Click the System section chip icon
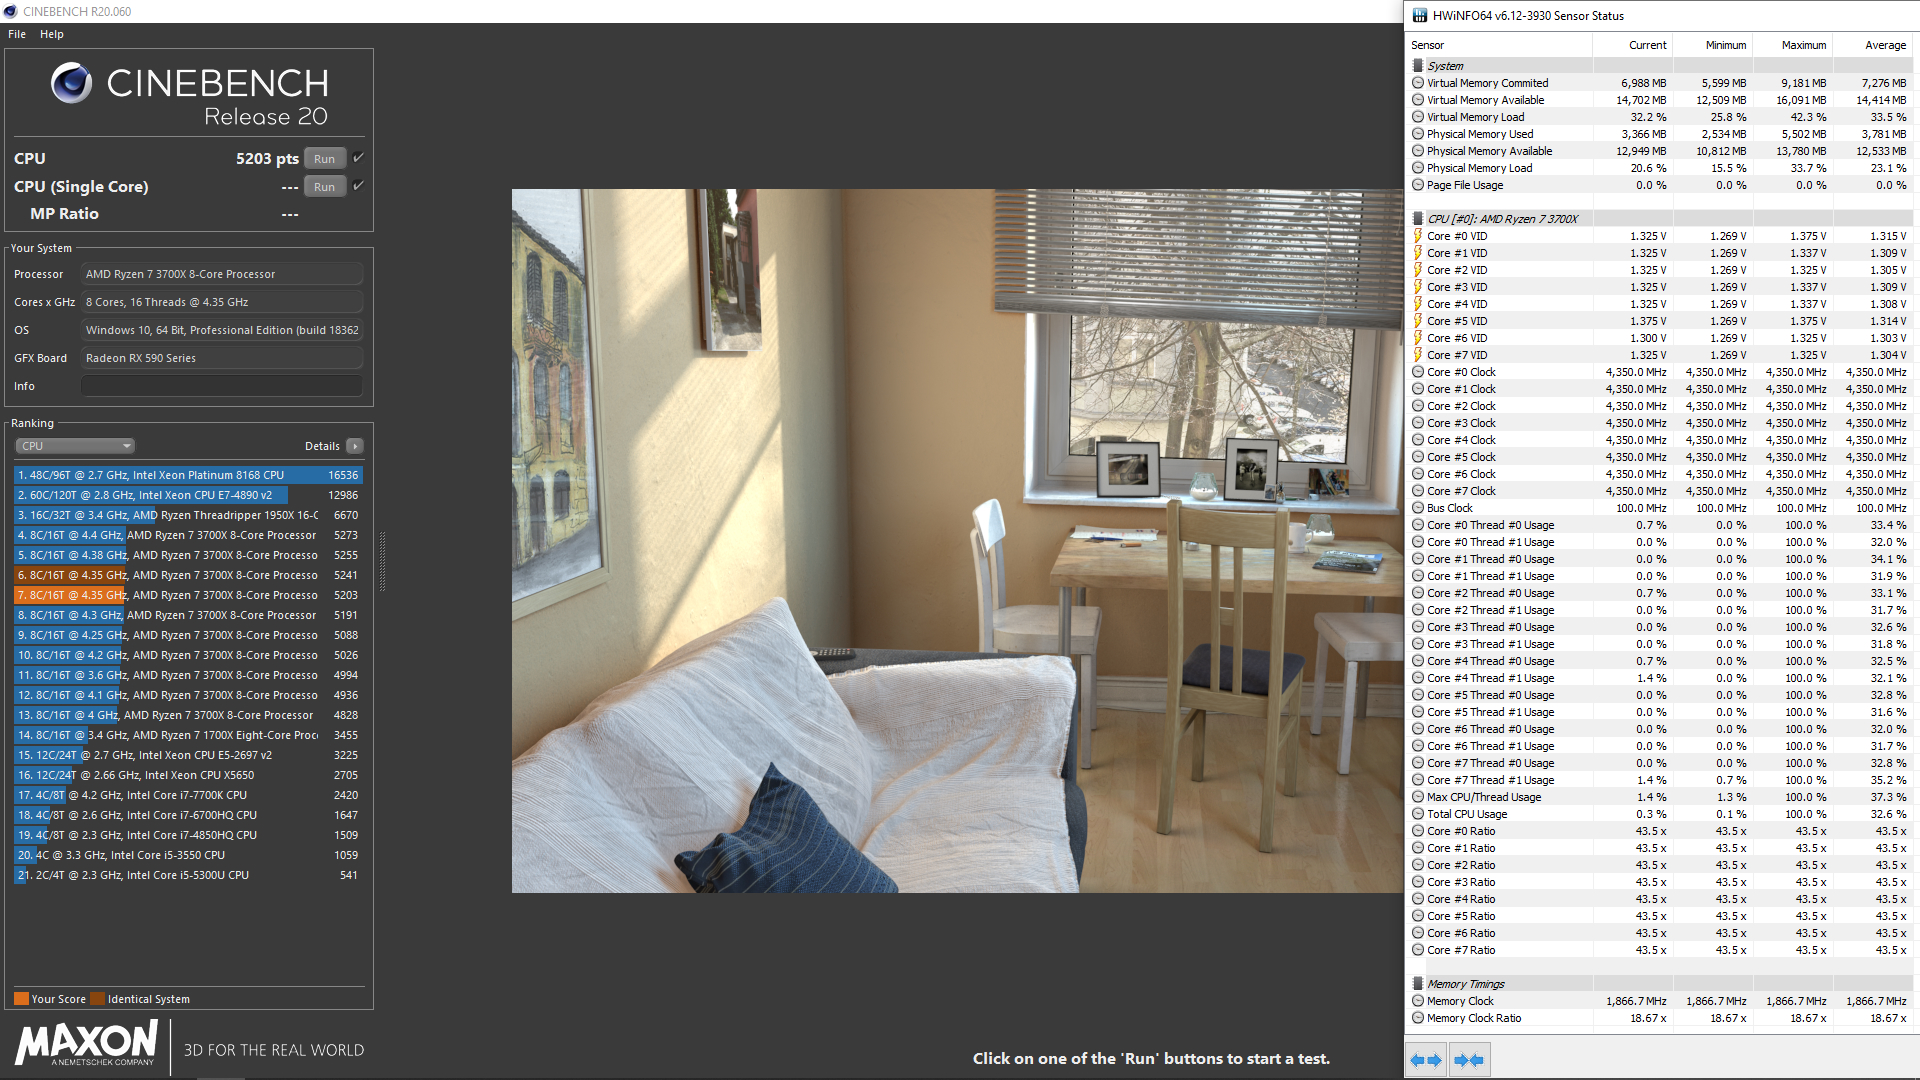Screen dimensions: 1920x1080 (x=1418, y=66)
